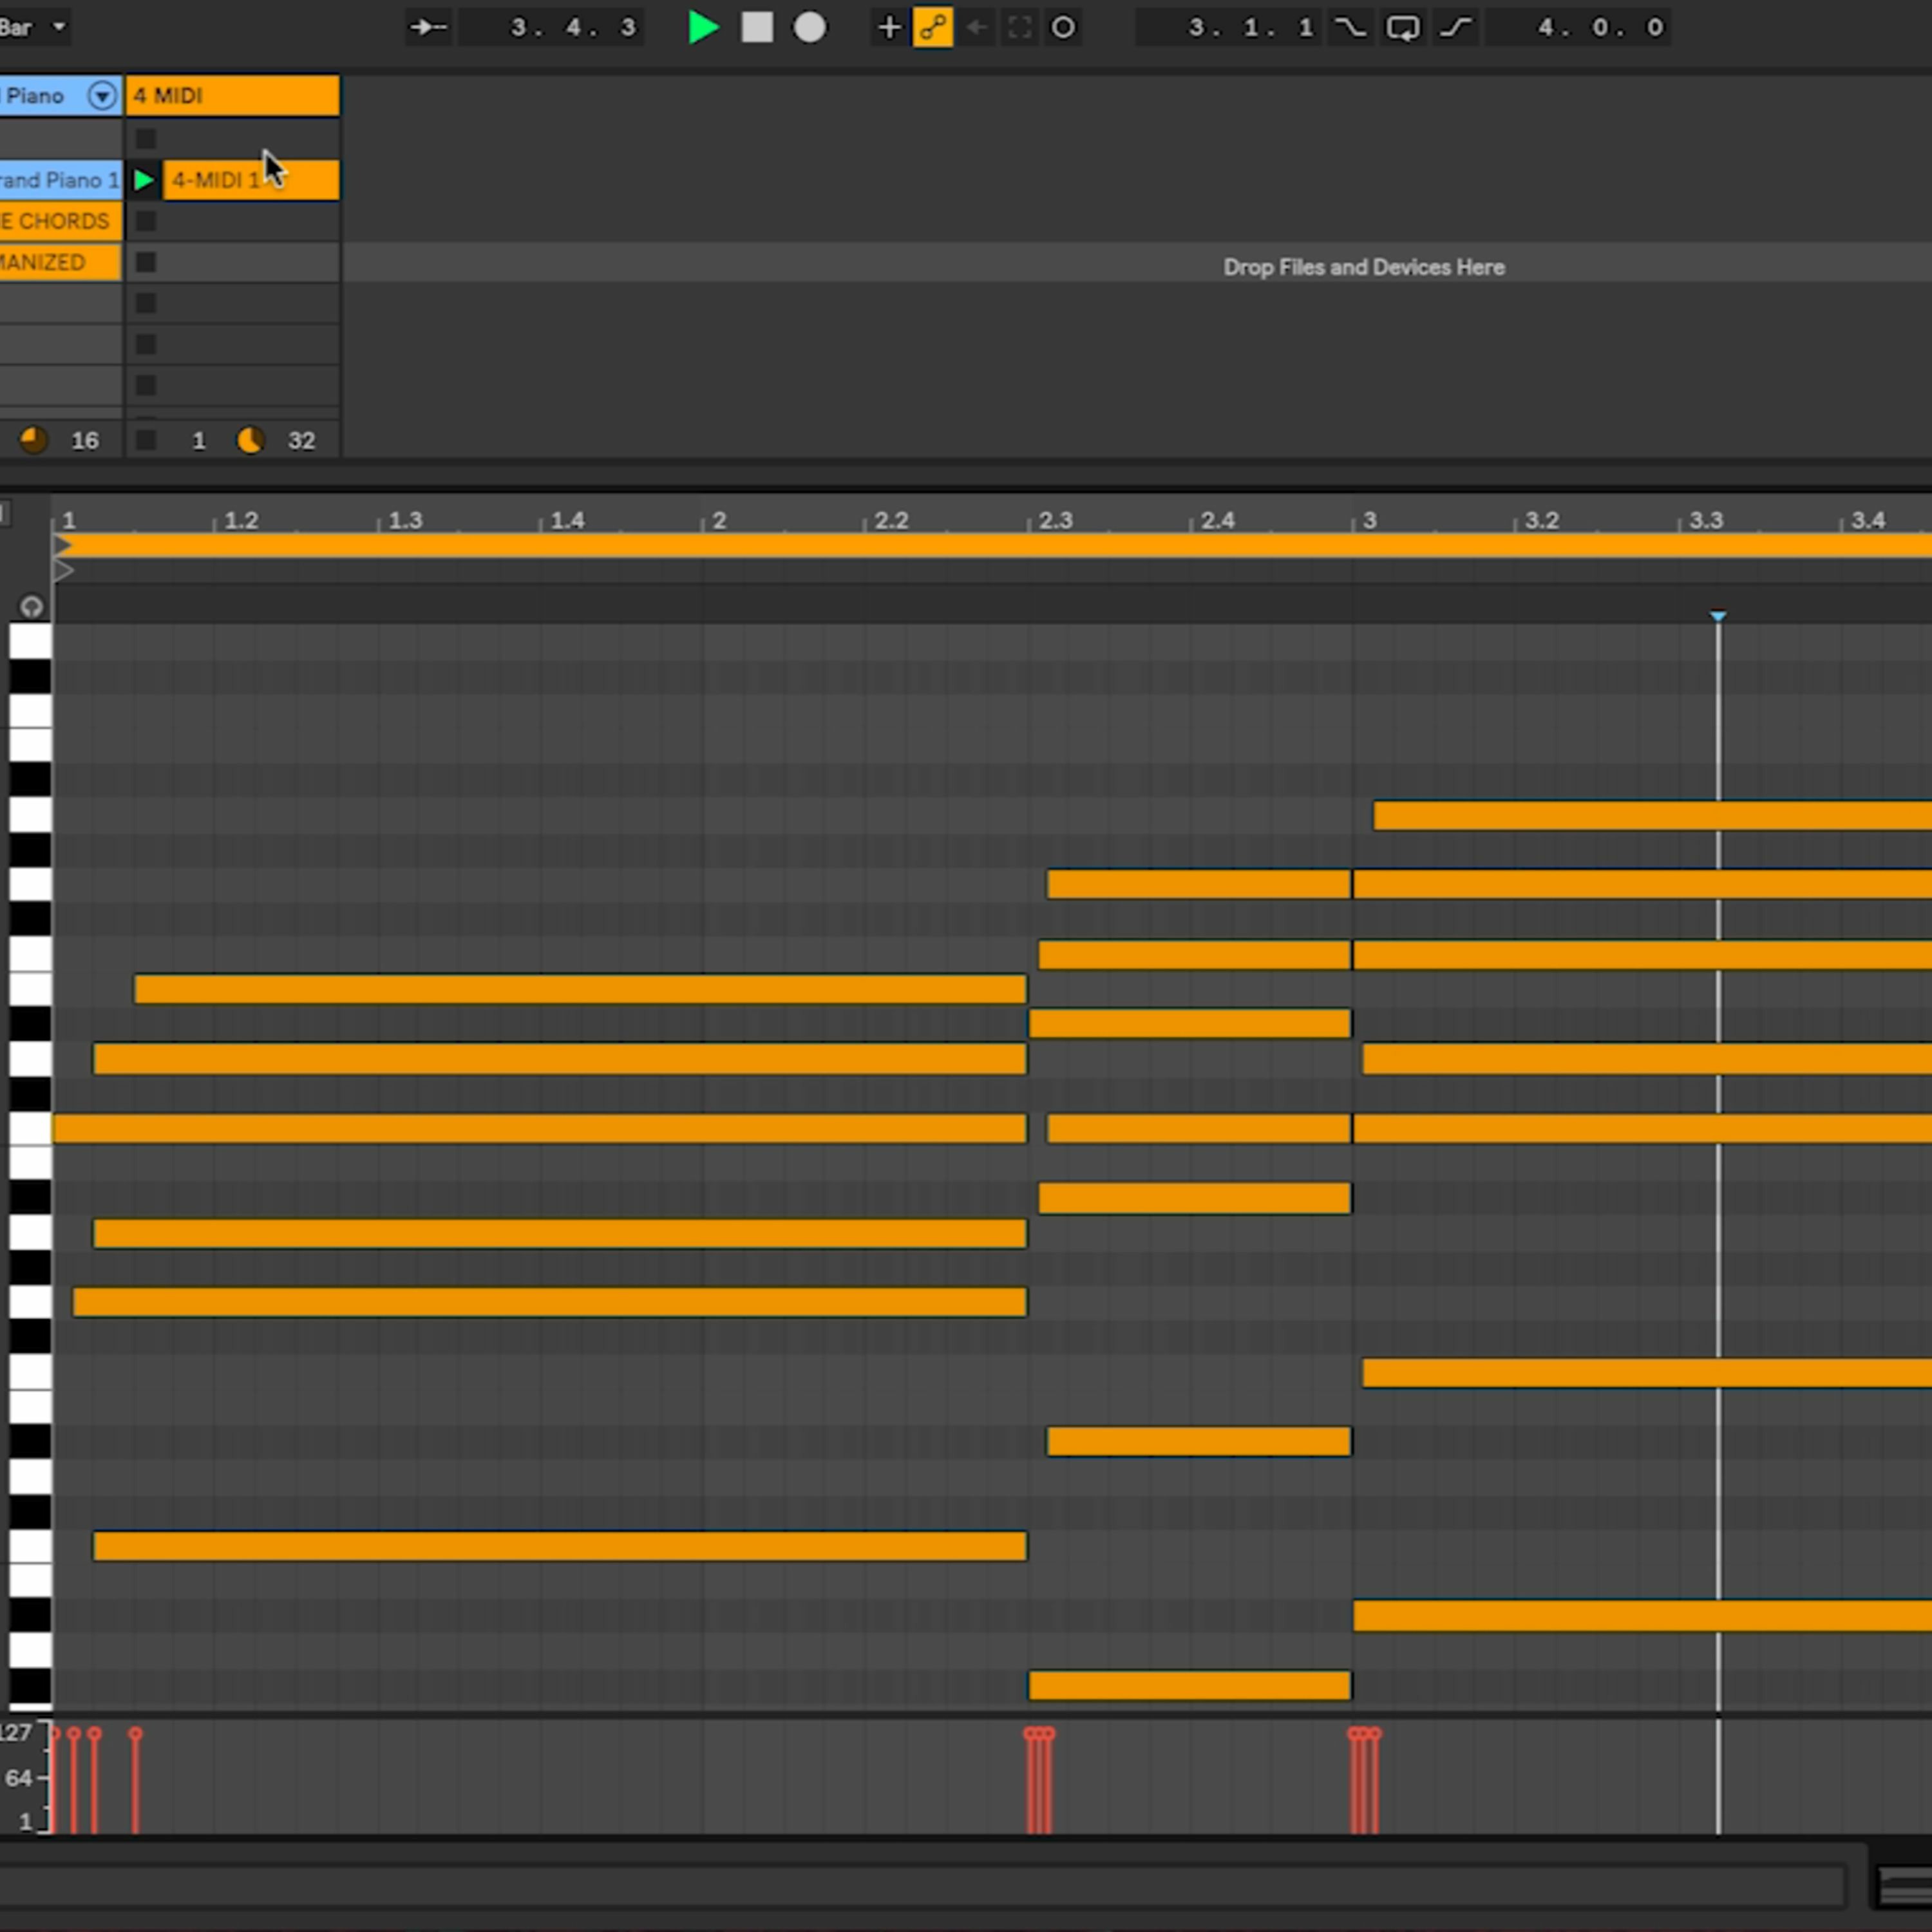
Task: Click stop button in slot beside E CHORDS
Action: click(x=146, y=221)
